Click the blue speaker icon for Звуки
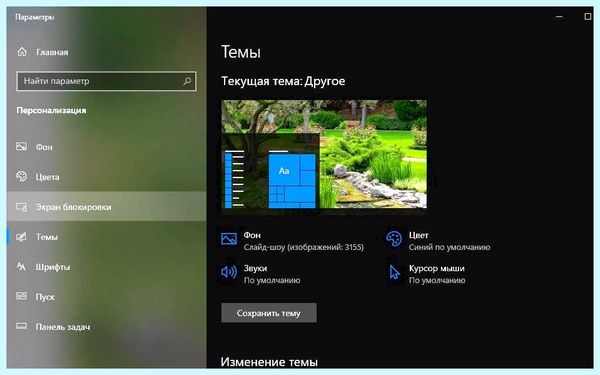Screen dimensions: 600x375 click(x=229, y=272)
